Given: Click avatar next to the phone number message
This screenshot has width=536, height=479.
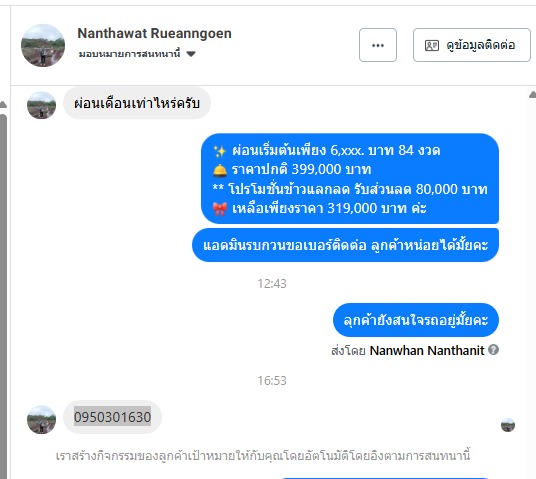Looking at the screenshot, I should click(x=41, y=420).
